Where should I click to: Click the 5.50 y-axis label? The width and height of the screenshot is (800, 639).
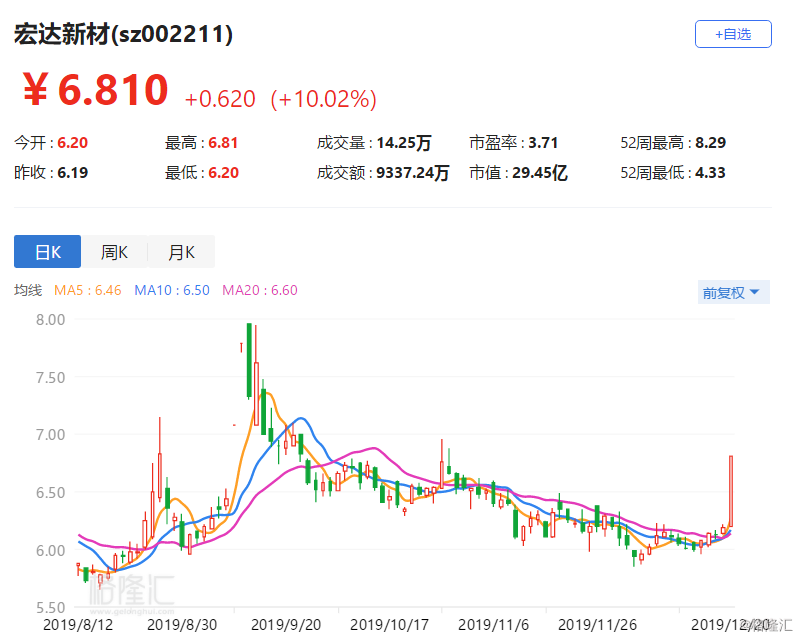click(51, 608)
